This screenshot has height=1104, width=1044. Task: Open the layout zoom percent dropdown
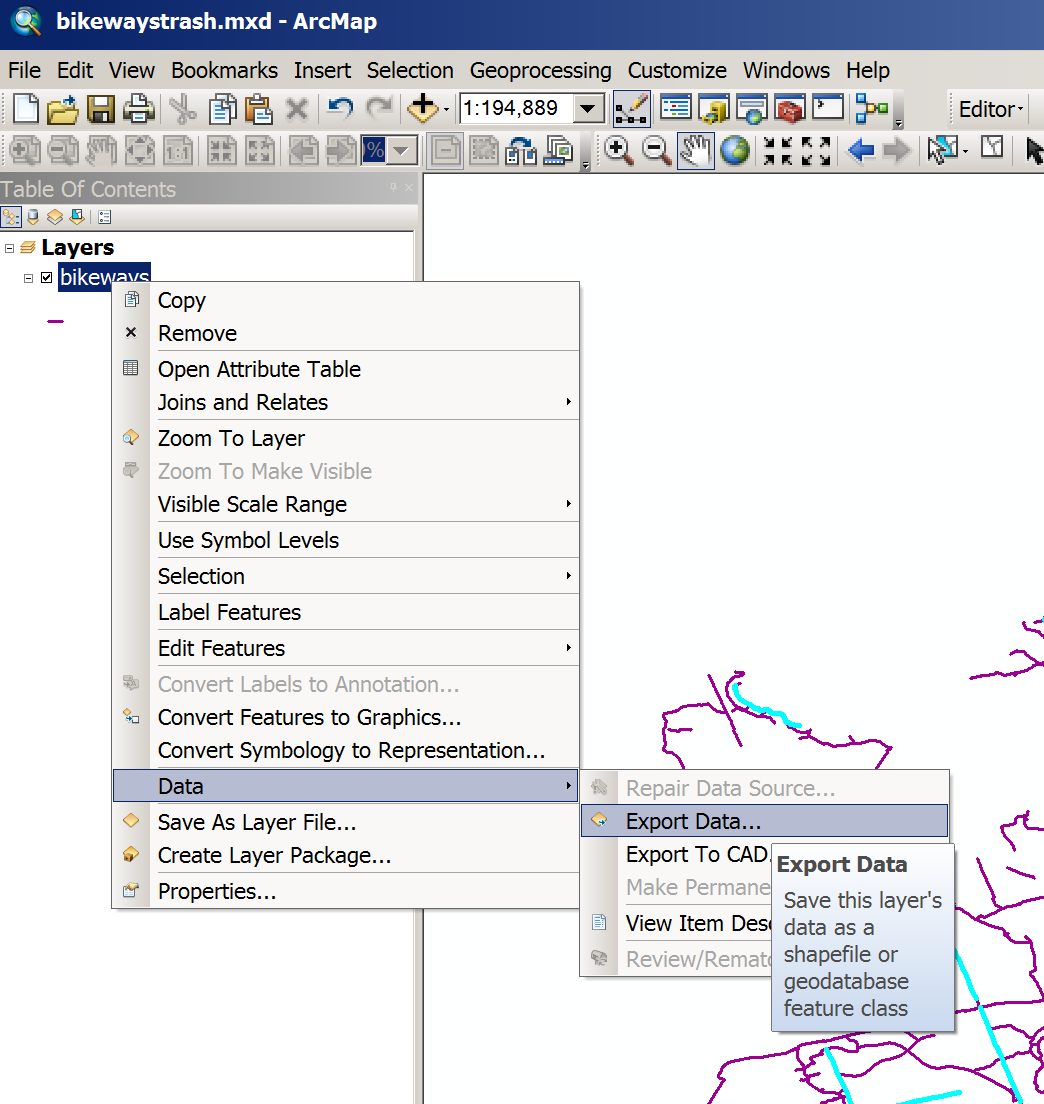(401, 151)
